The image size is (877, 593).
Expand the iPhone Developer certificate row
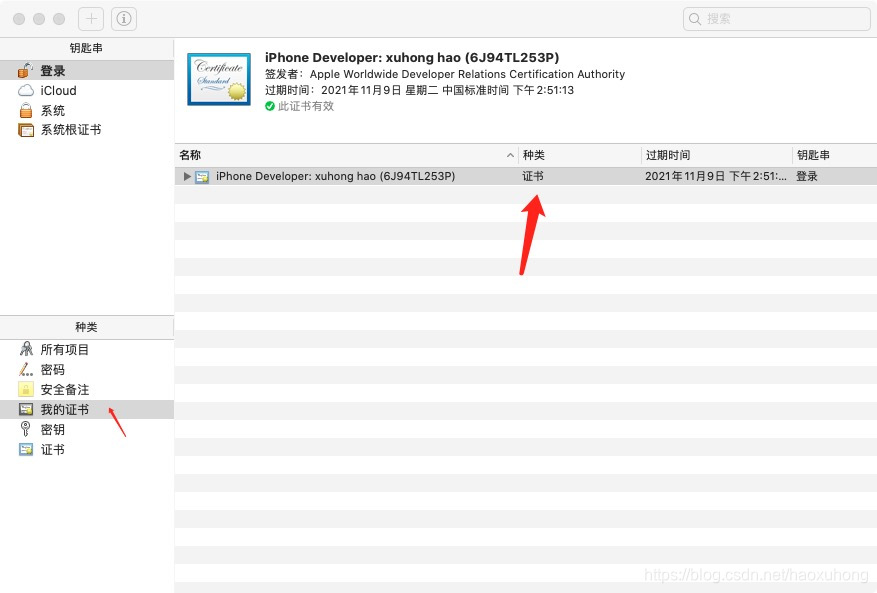click(x=187, y=176)
